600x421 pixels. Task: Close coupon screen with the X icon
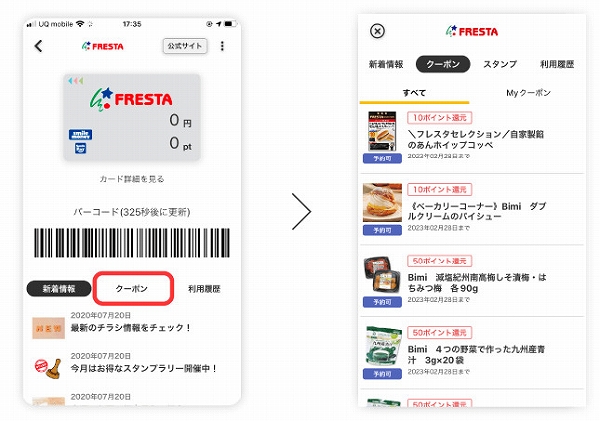coord(377,31)
